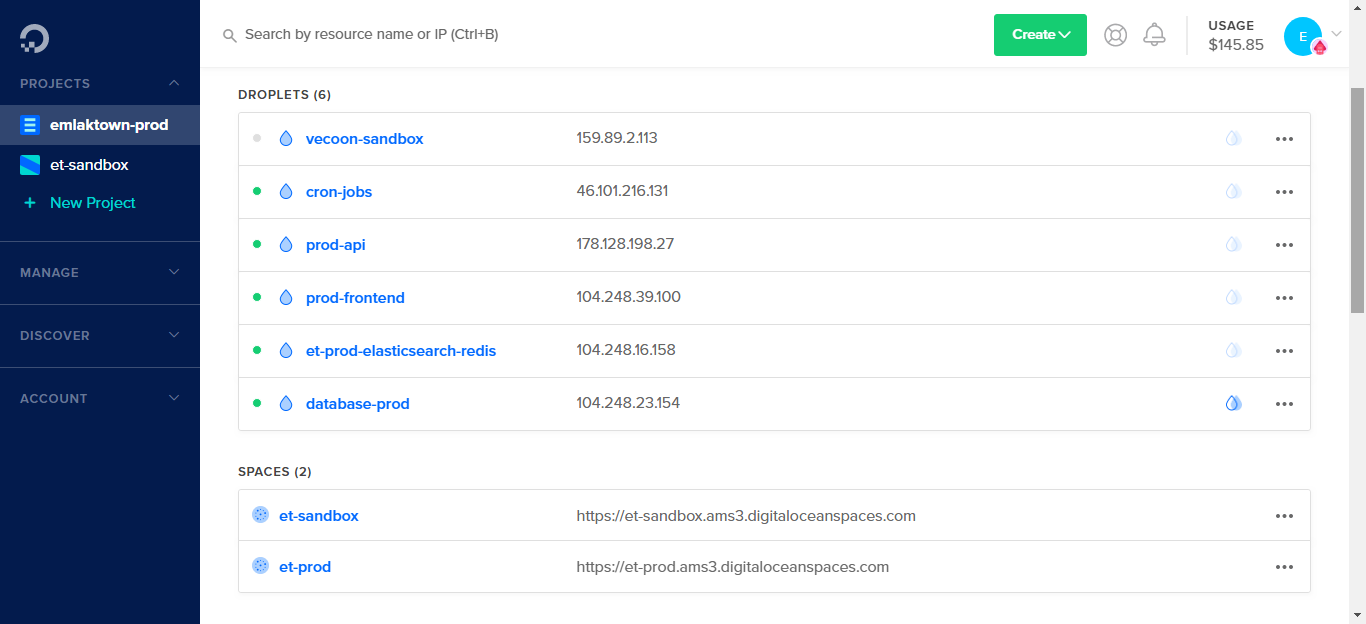1366x624 pixels.
Task: Click the right-side droplet icon for prod-frontend
Action: click(1234, 298)
